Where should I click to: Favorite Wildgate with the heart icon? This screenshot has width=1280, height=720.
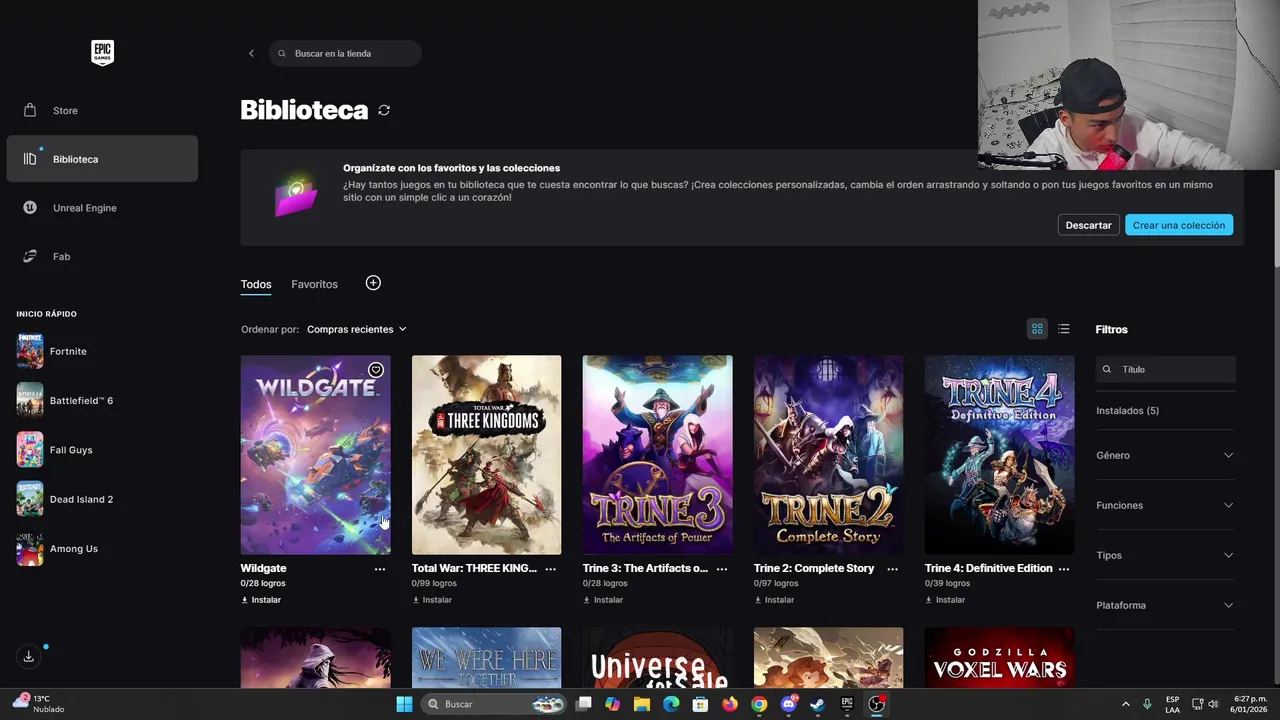[x=376, y=370]
